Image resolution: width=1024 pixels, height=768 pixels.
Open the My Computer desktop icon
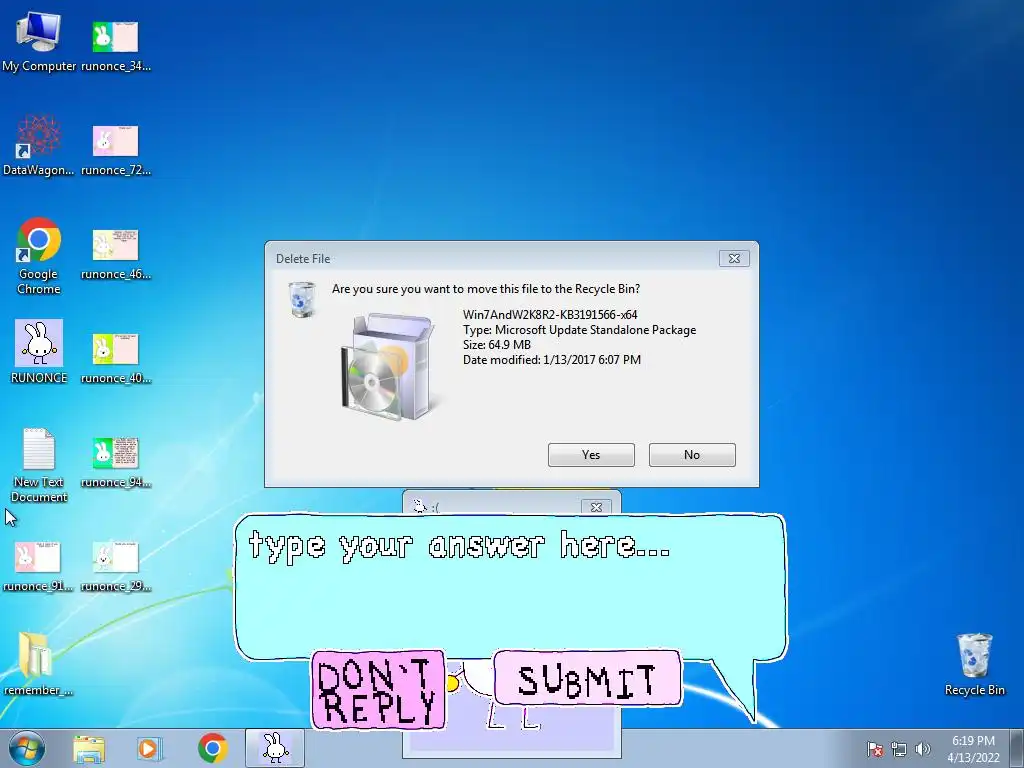click(x=39, y=41)
